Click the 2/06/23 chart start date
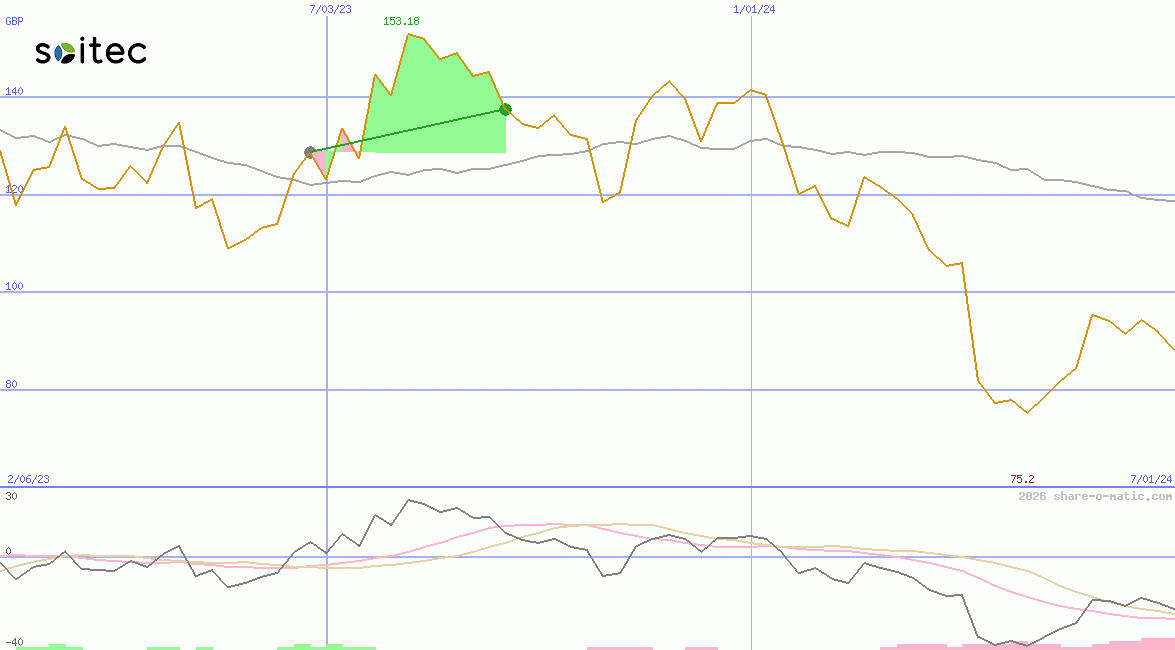 coord(28,480)
